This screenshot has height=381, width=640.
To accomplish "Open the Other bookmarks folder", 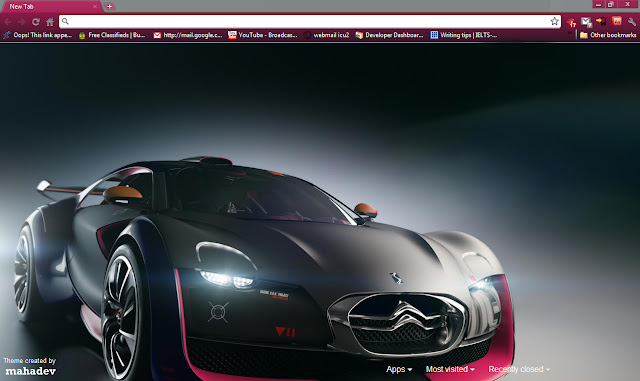I will coord(608,35).
